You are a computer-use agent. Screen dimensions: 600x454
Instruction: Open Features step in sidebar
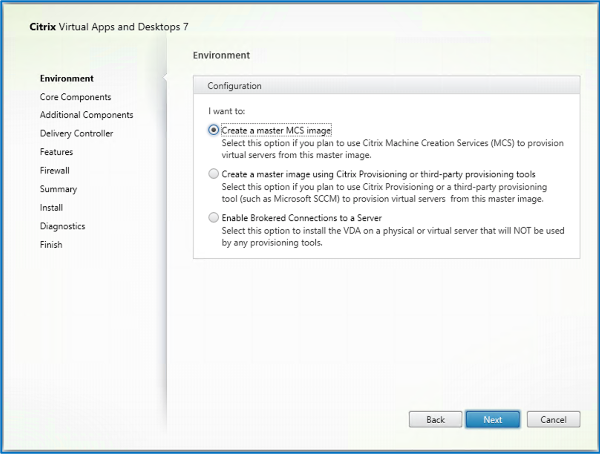pyautogui.click(x=56, y=152)
